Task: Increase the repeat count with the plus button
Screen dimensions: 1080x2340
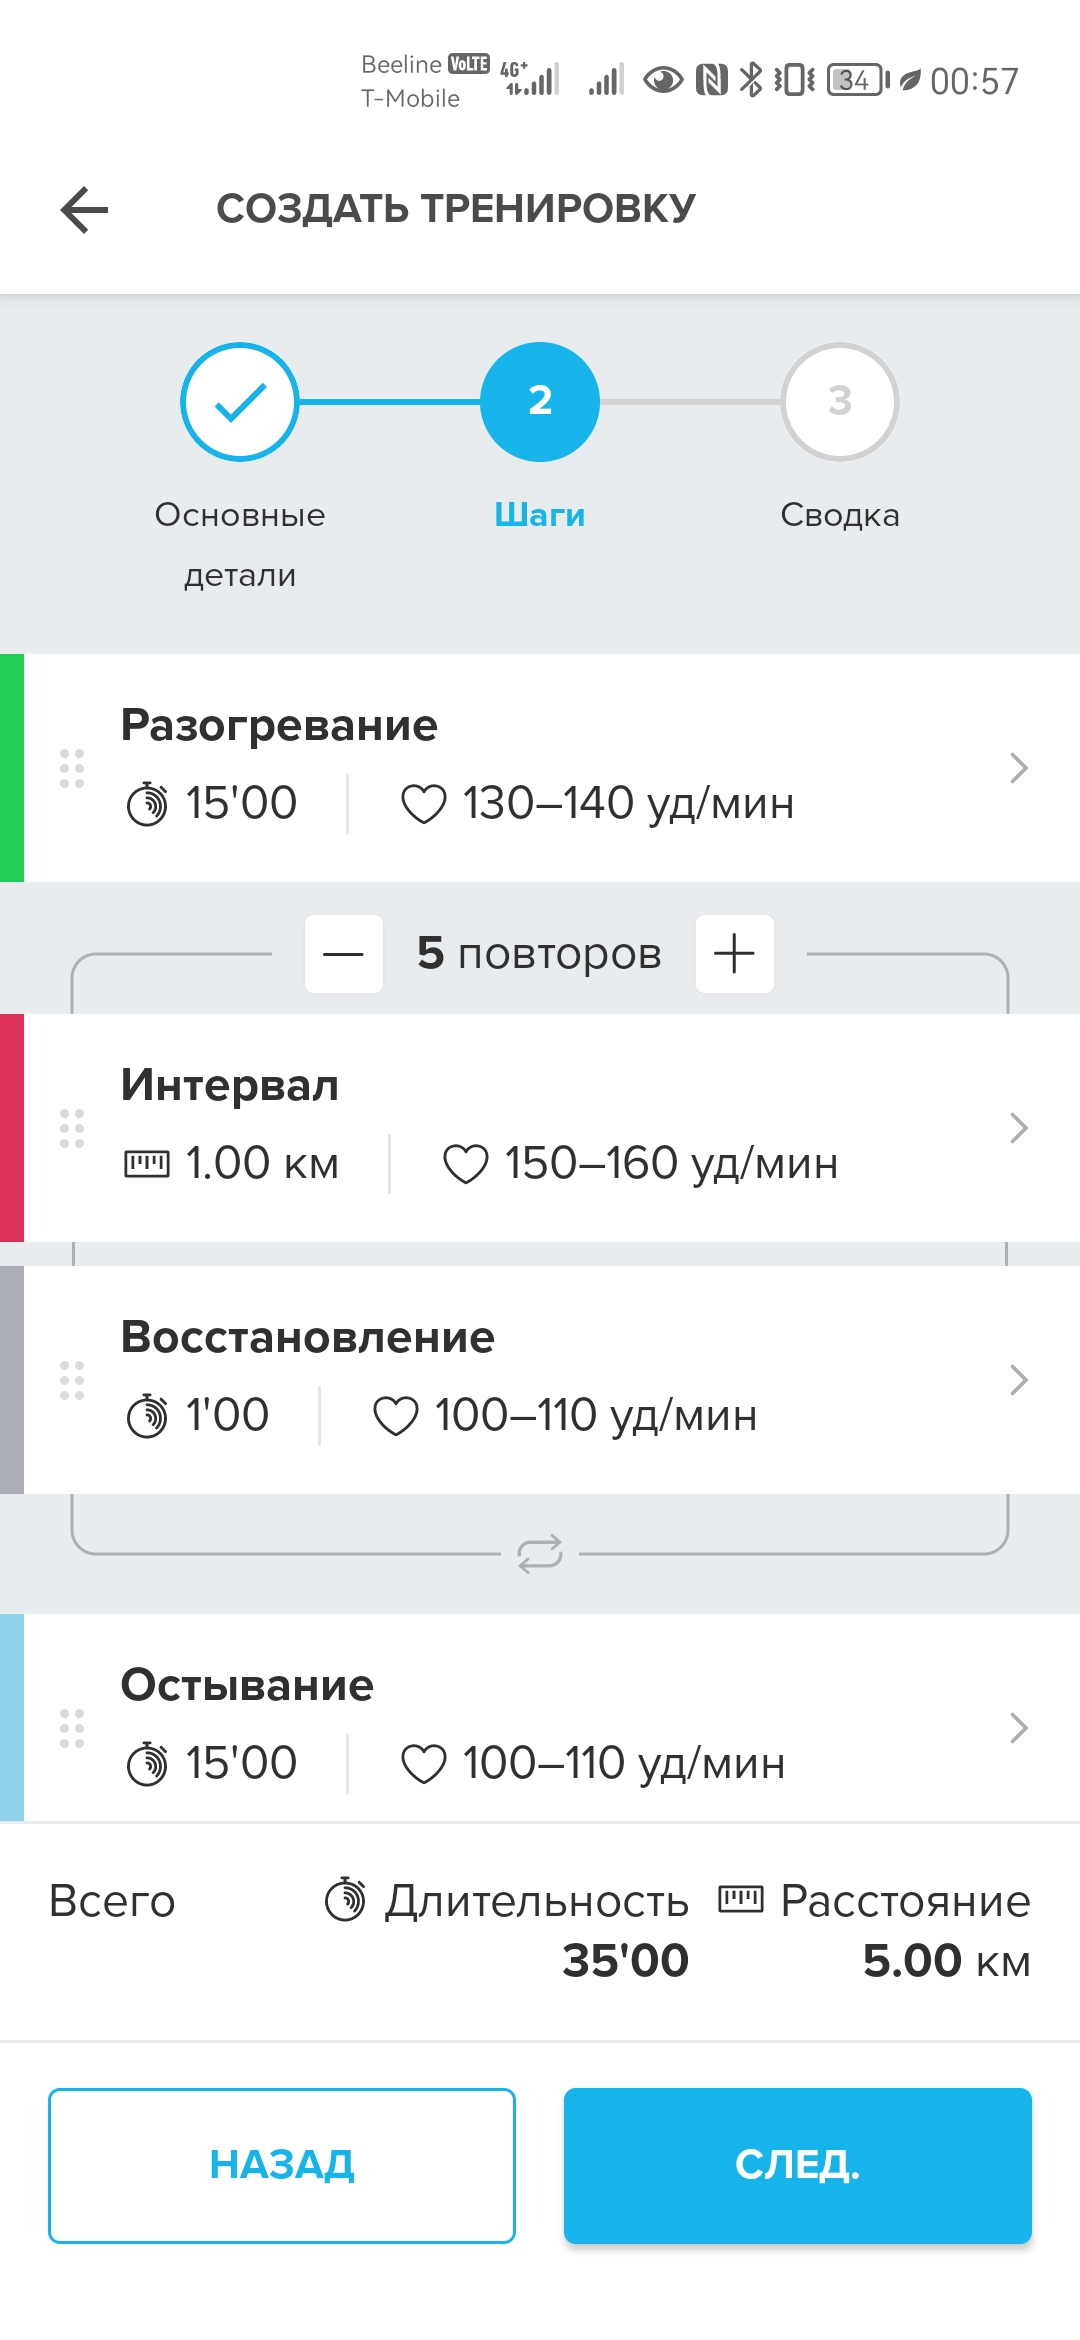Action: tap(734, 954)
